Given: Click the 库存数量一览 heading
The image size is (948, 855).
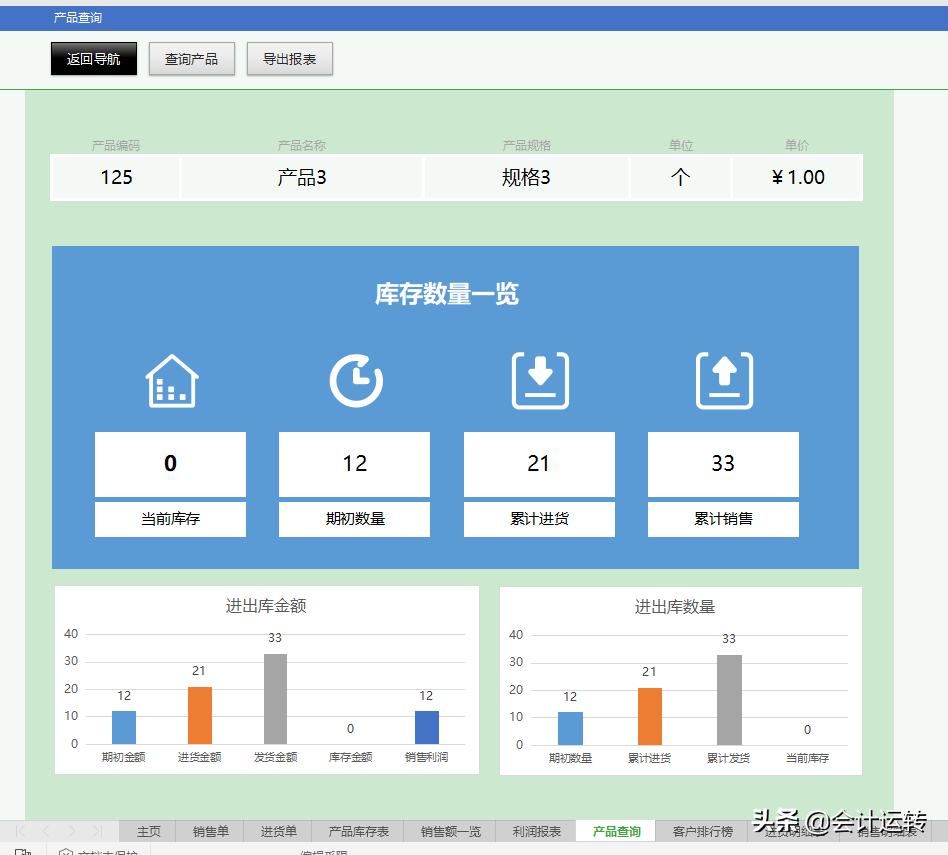Looking at the screenshot, I should [x=447, y=294].
